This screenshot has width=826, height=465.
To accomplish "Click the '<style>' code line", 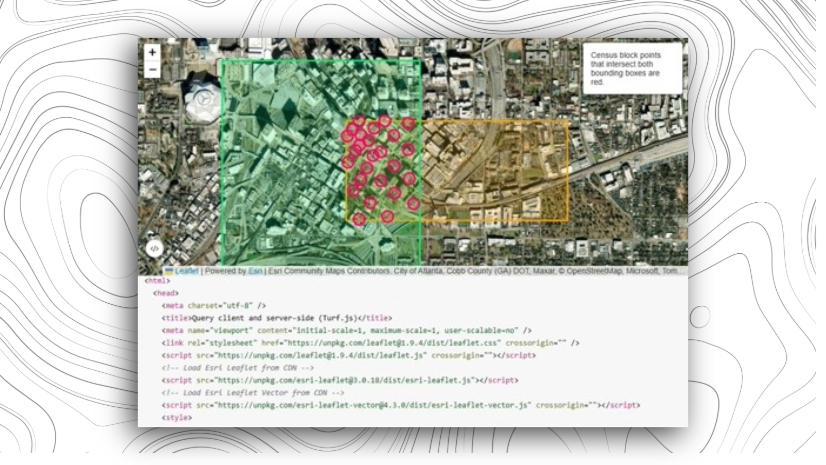I will click(177, 418).
